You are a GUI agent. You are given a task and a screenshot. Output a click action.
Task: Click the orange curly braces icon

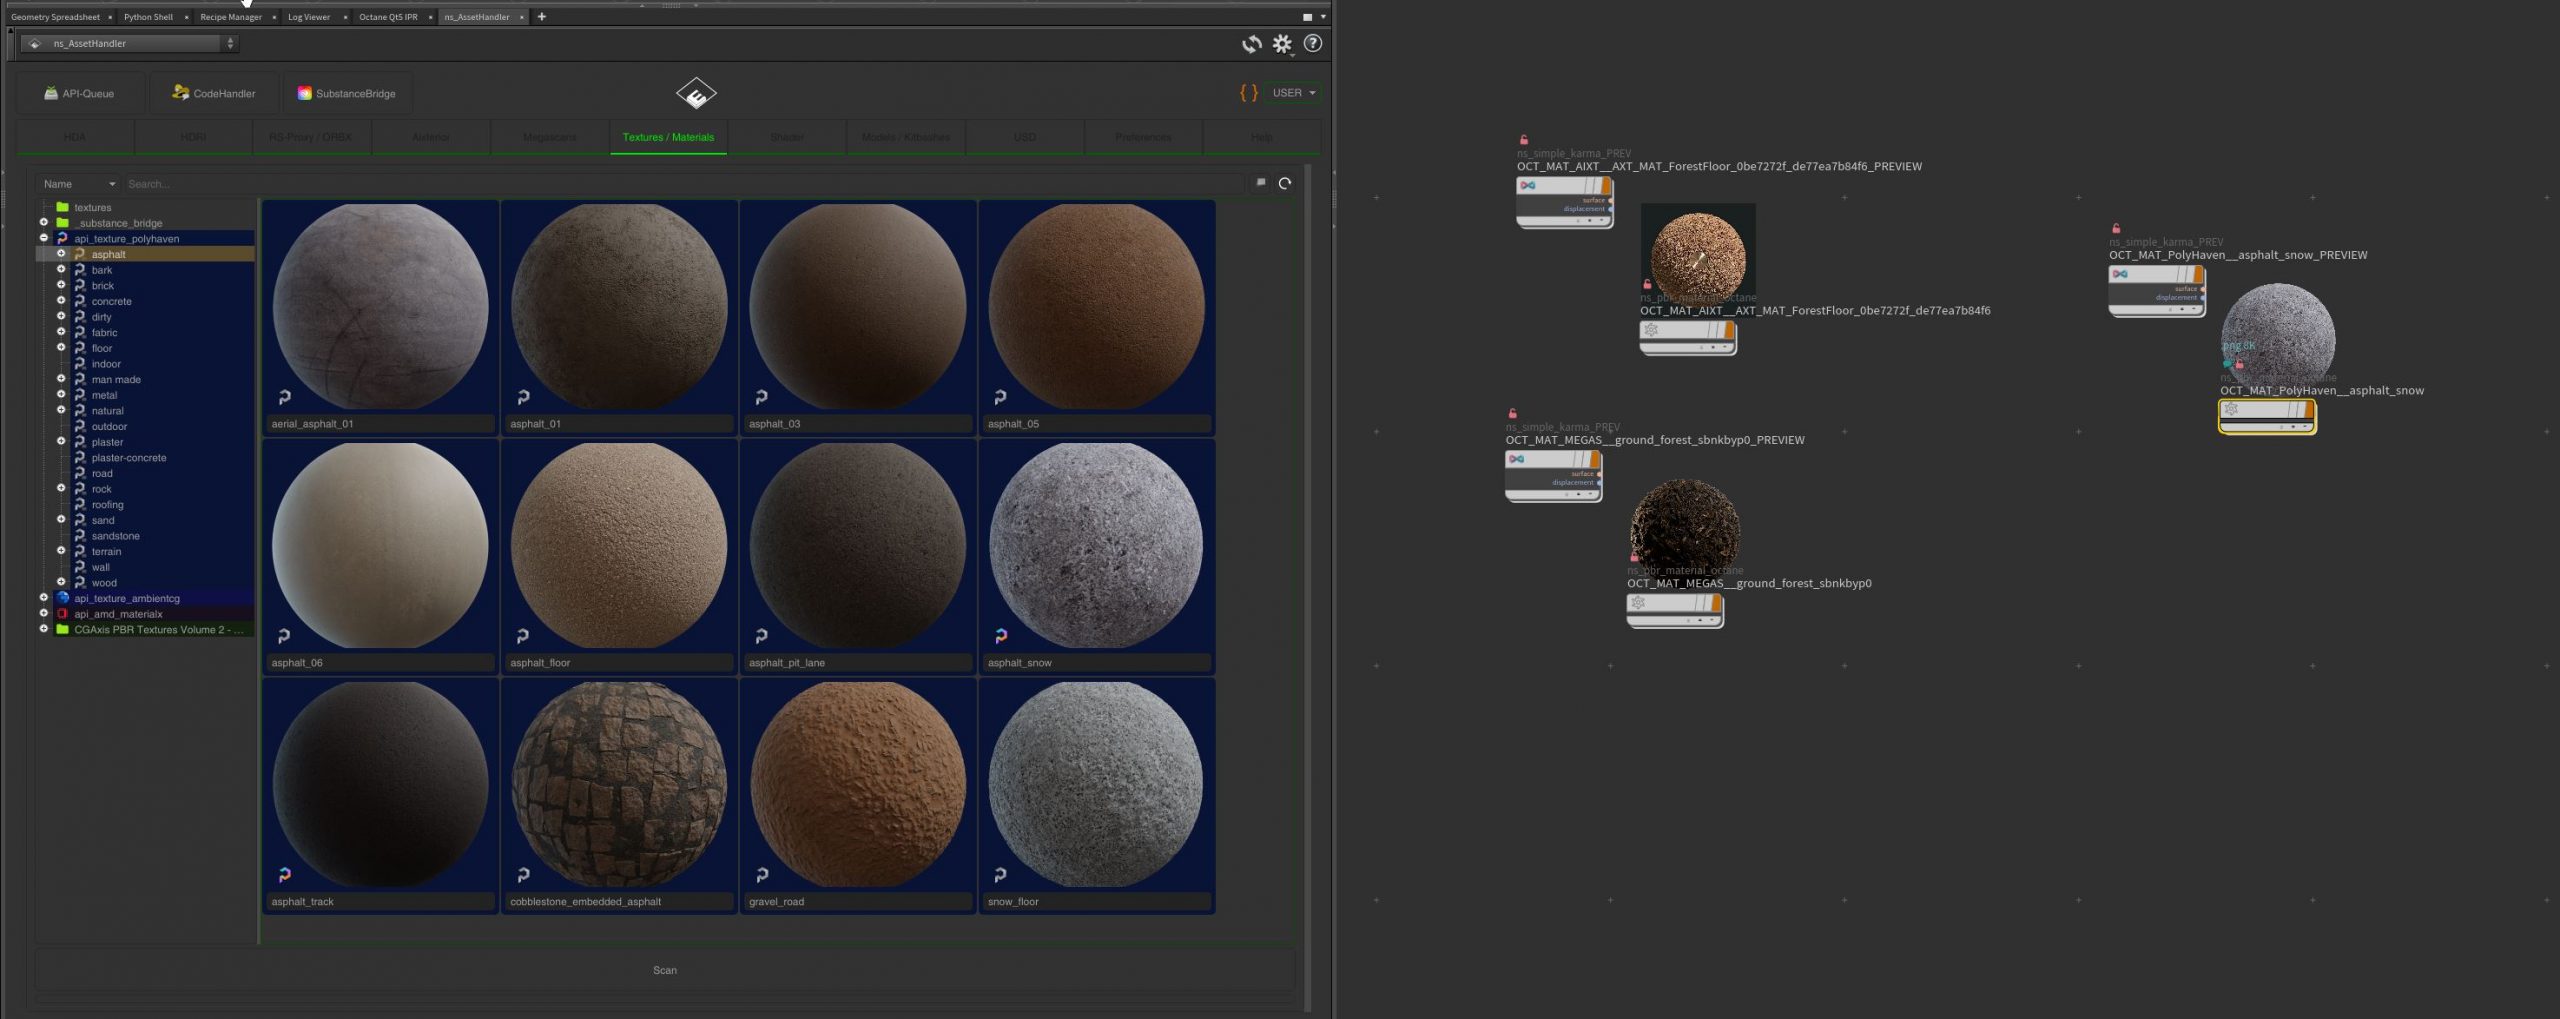[x=1248, y=93]
